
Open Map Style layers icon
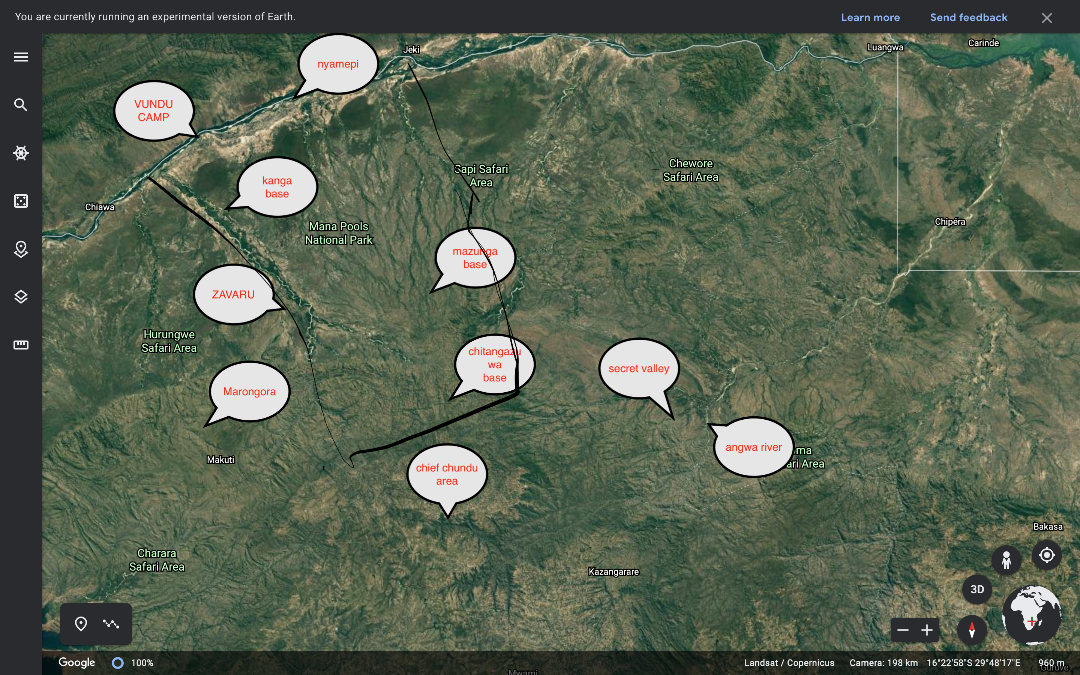[21, 297]
